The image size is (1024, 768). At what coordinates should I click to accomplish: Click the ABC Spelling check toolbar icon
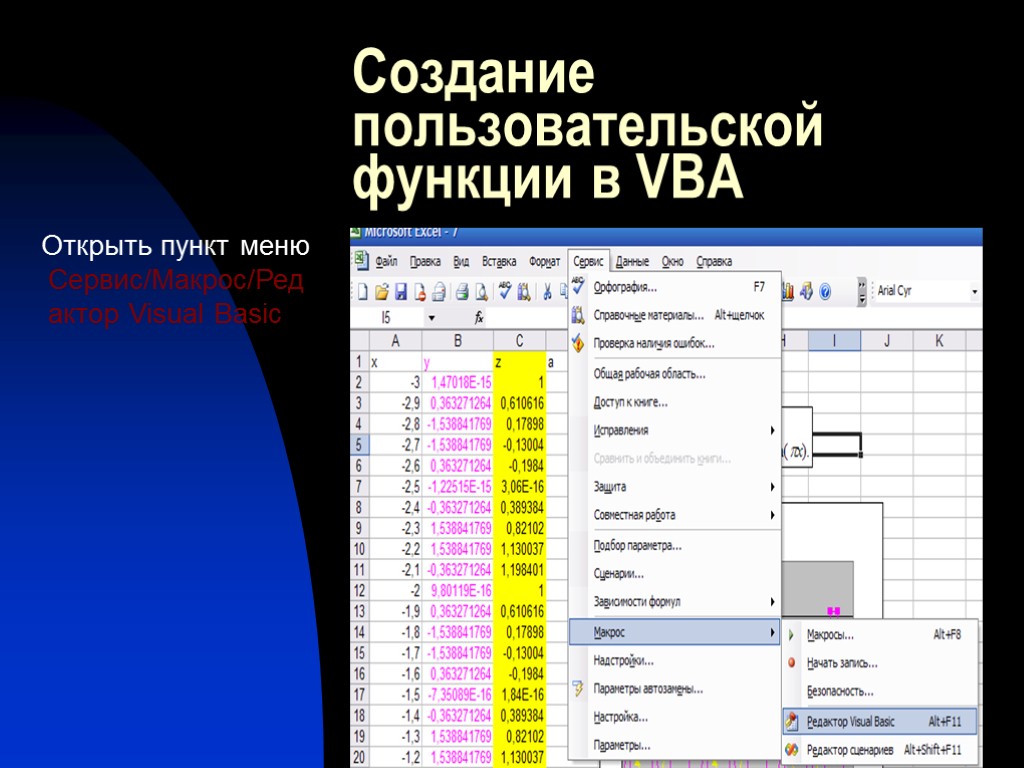(x=504, y=291)
